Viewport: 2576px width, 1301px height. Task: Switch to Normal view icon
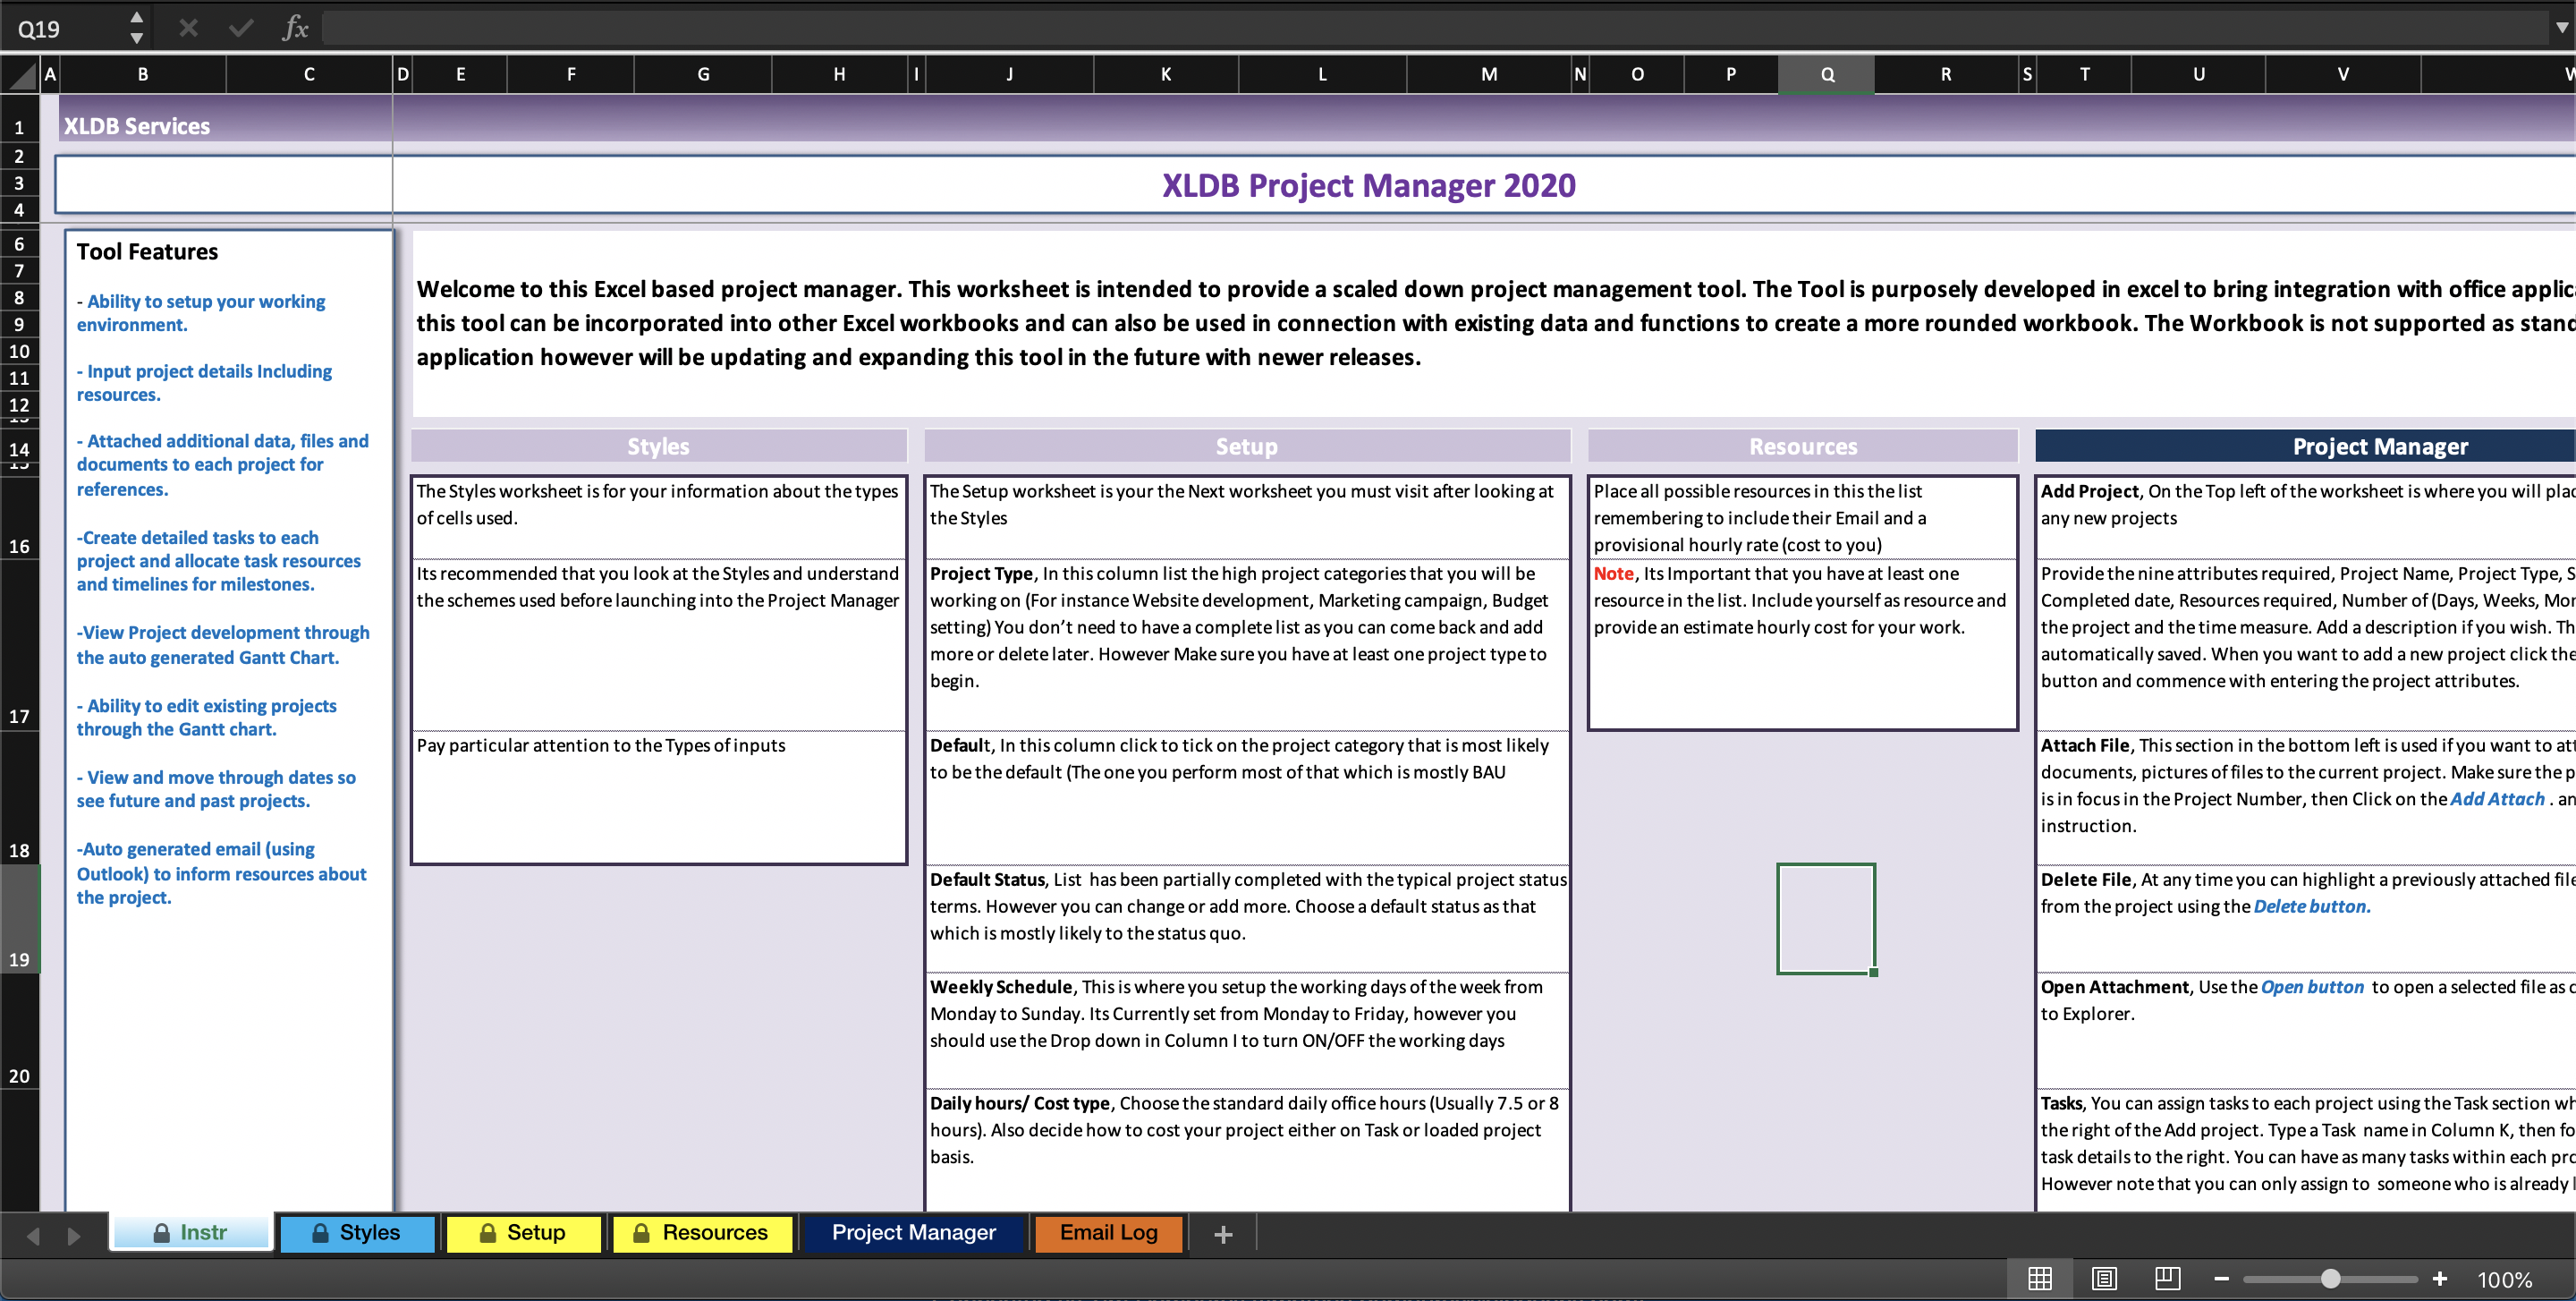(x=2040, y=1278)
